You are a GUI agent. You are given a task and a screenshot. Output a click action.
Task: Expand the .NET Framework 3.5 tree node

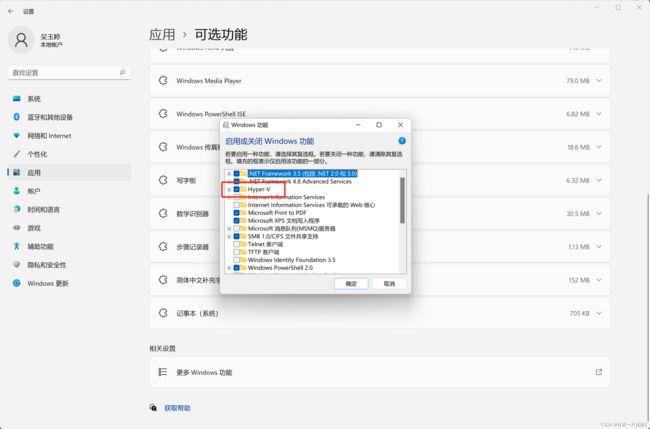[229, 174]
